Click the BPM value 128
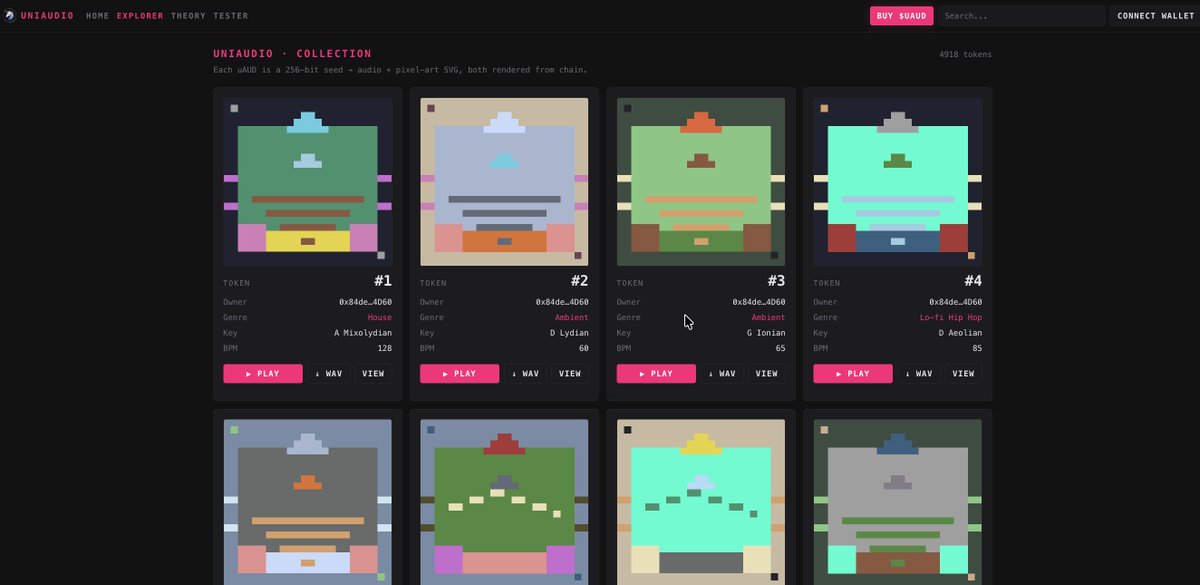The width and height of the screenshot is (1200, 585). 385,348
